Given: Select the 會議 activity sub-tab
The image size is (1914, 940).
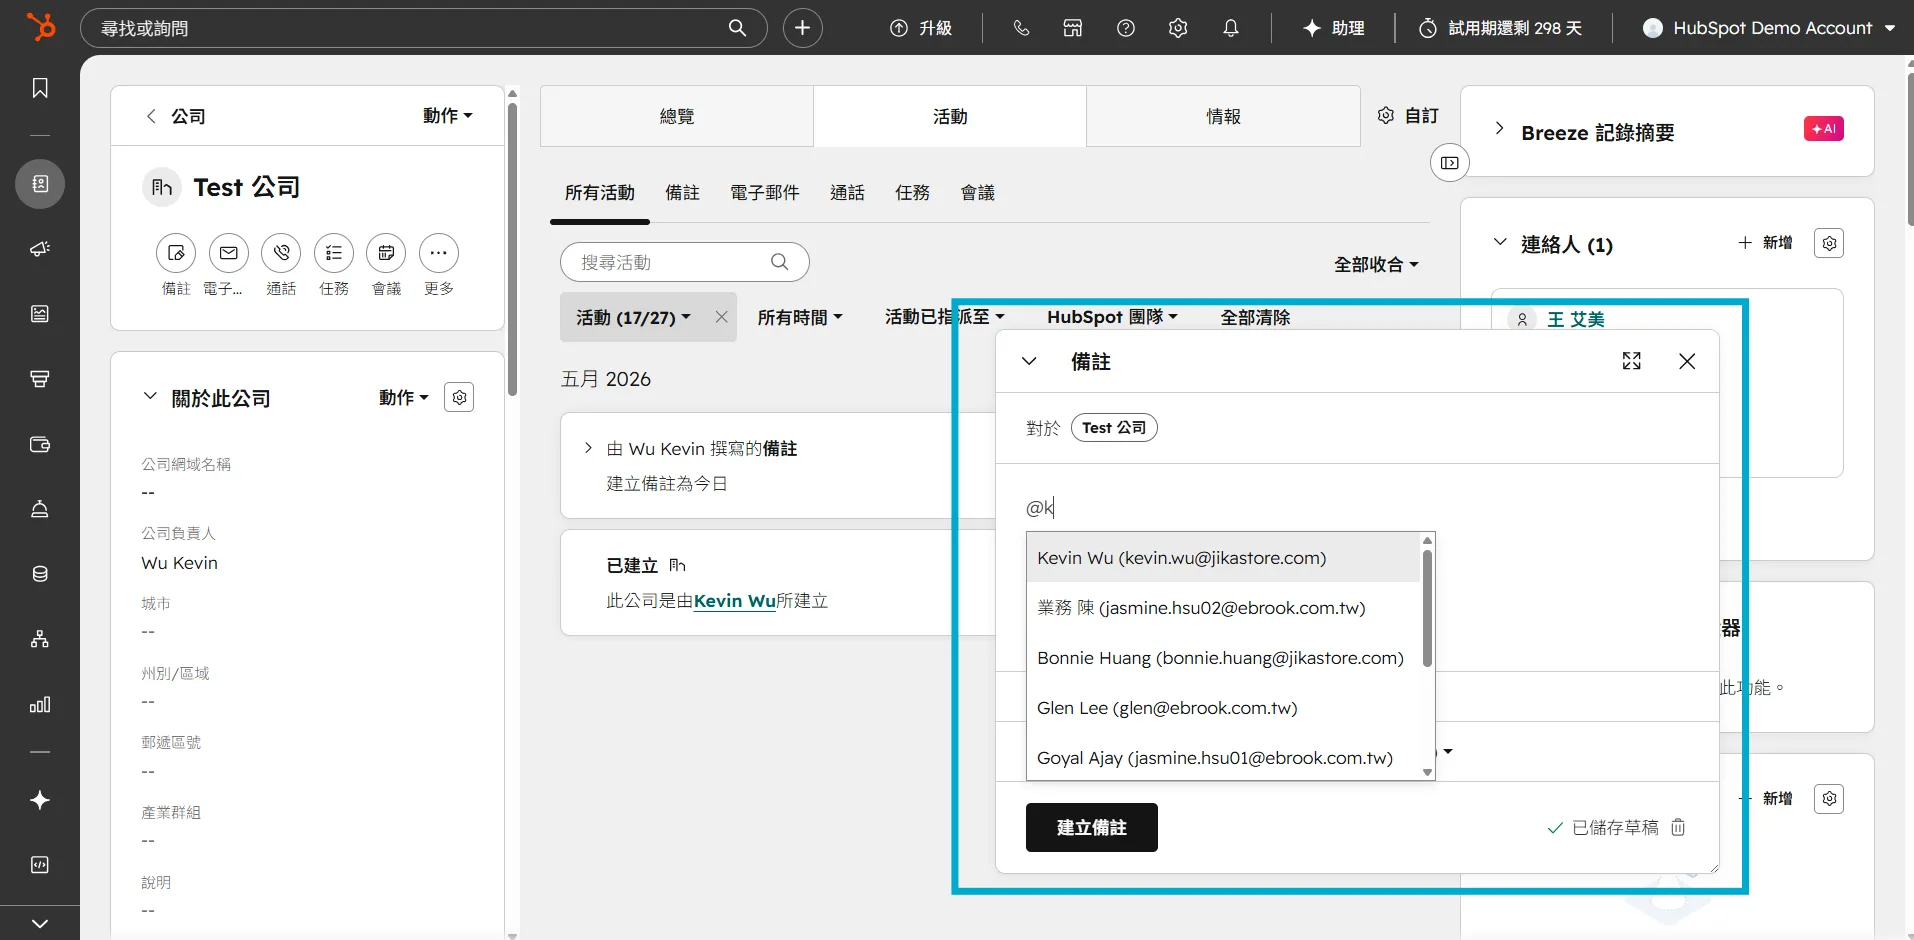Looking at the screenshot, I should coord(978,192).
